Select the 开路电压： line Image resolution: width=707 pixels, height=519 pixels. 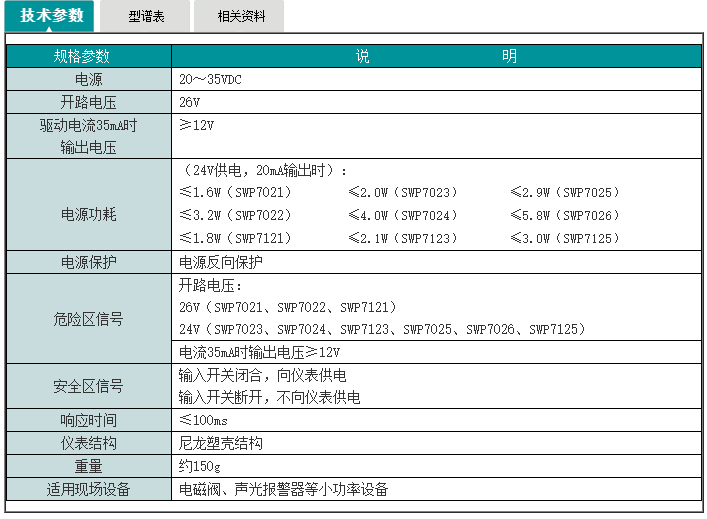(211, 285)
